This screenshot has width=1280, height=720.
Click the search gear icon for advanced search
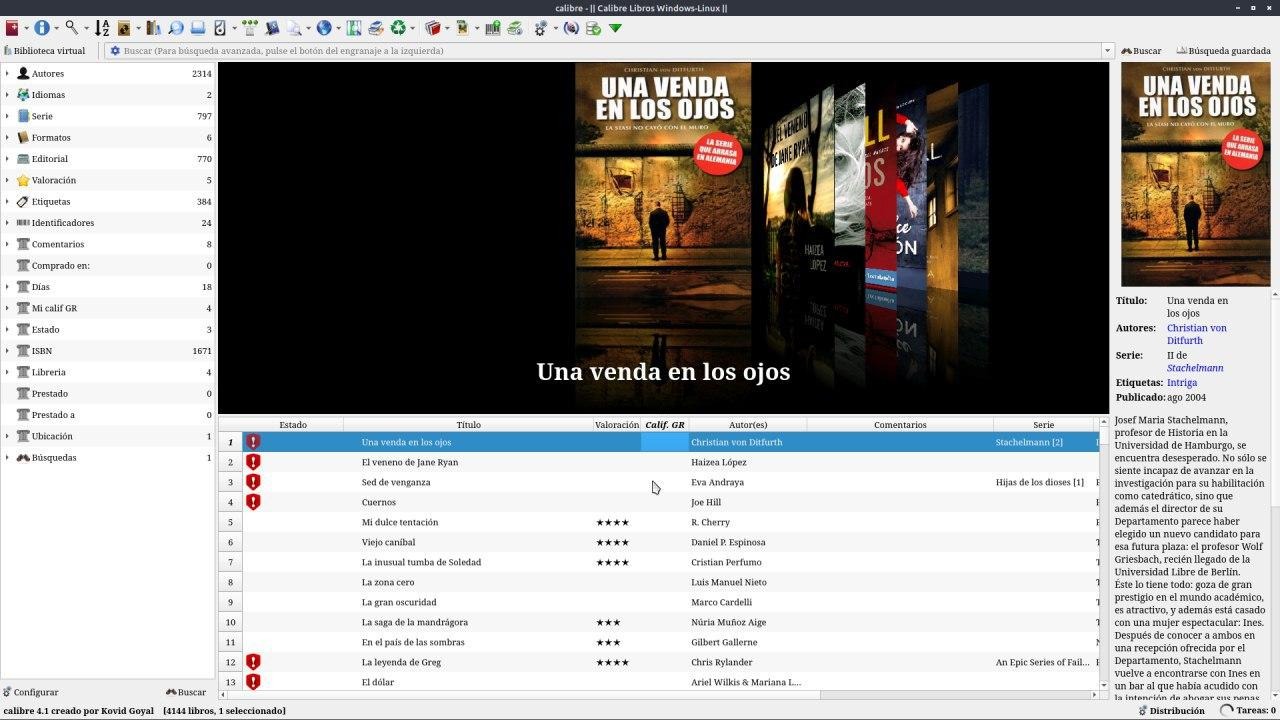click(x=115, y=51)
